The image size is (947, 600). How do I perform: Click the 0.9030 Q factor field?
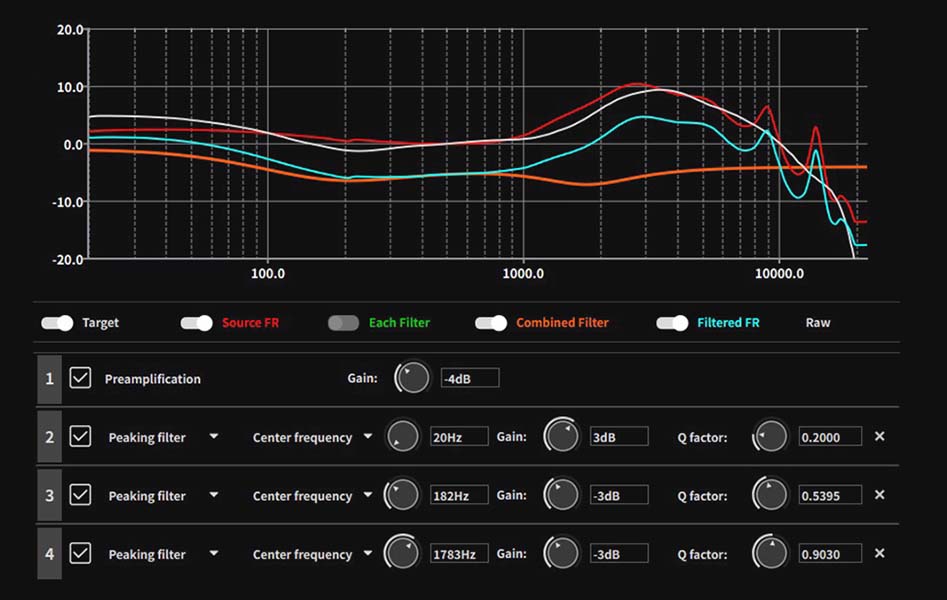829,554
